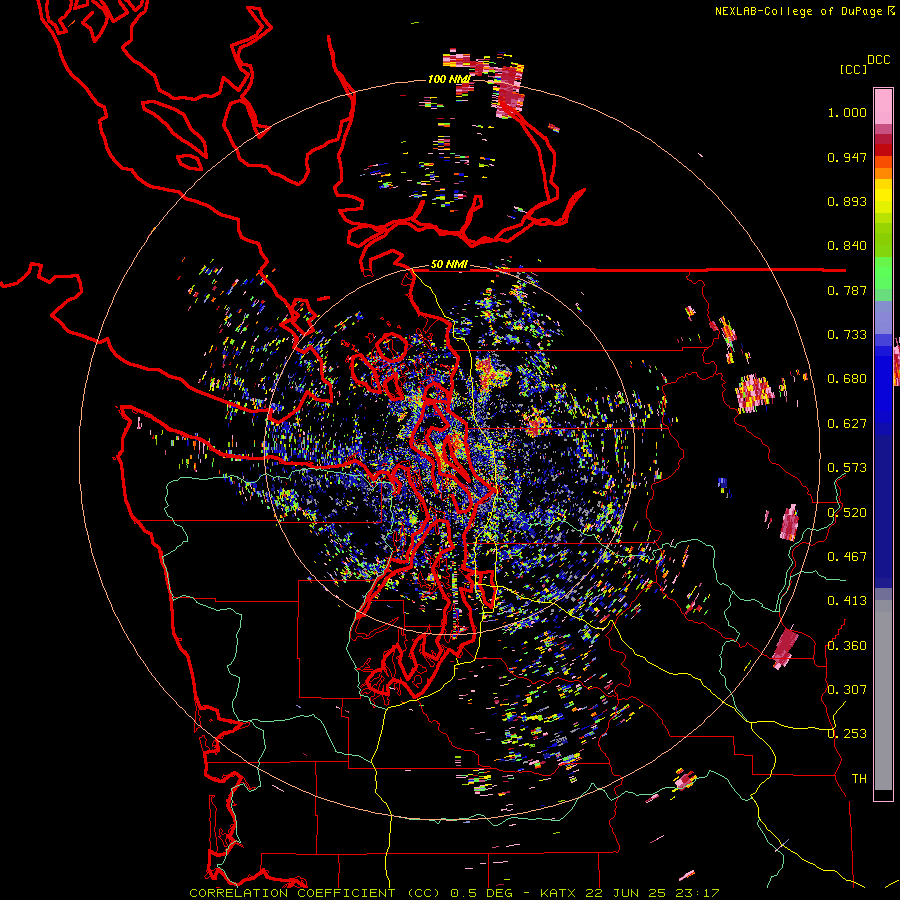
Task: Click the 0.467 legend value
Action: [847, 557]
